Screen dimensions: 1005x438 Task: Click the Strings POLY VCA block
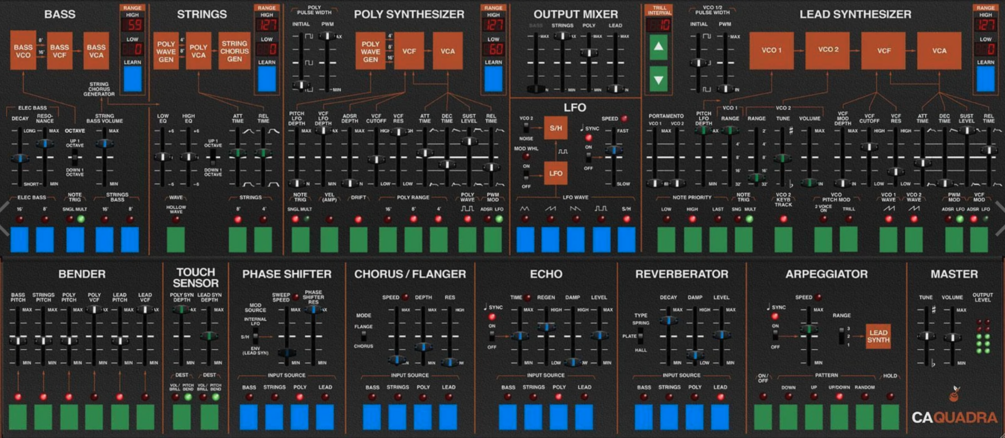[199, 51]
